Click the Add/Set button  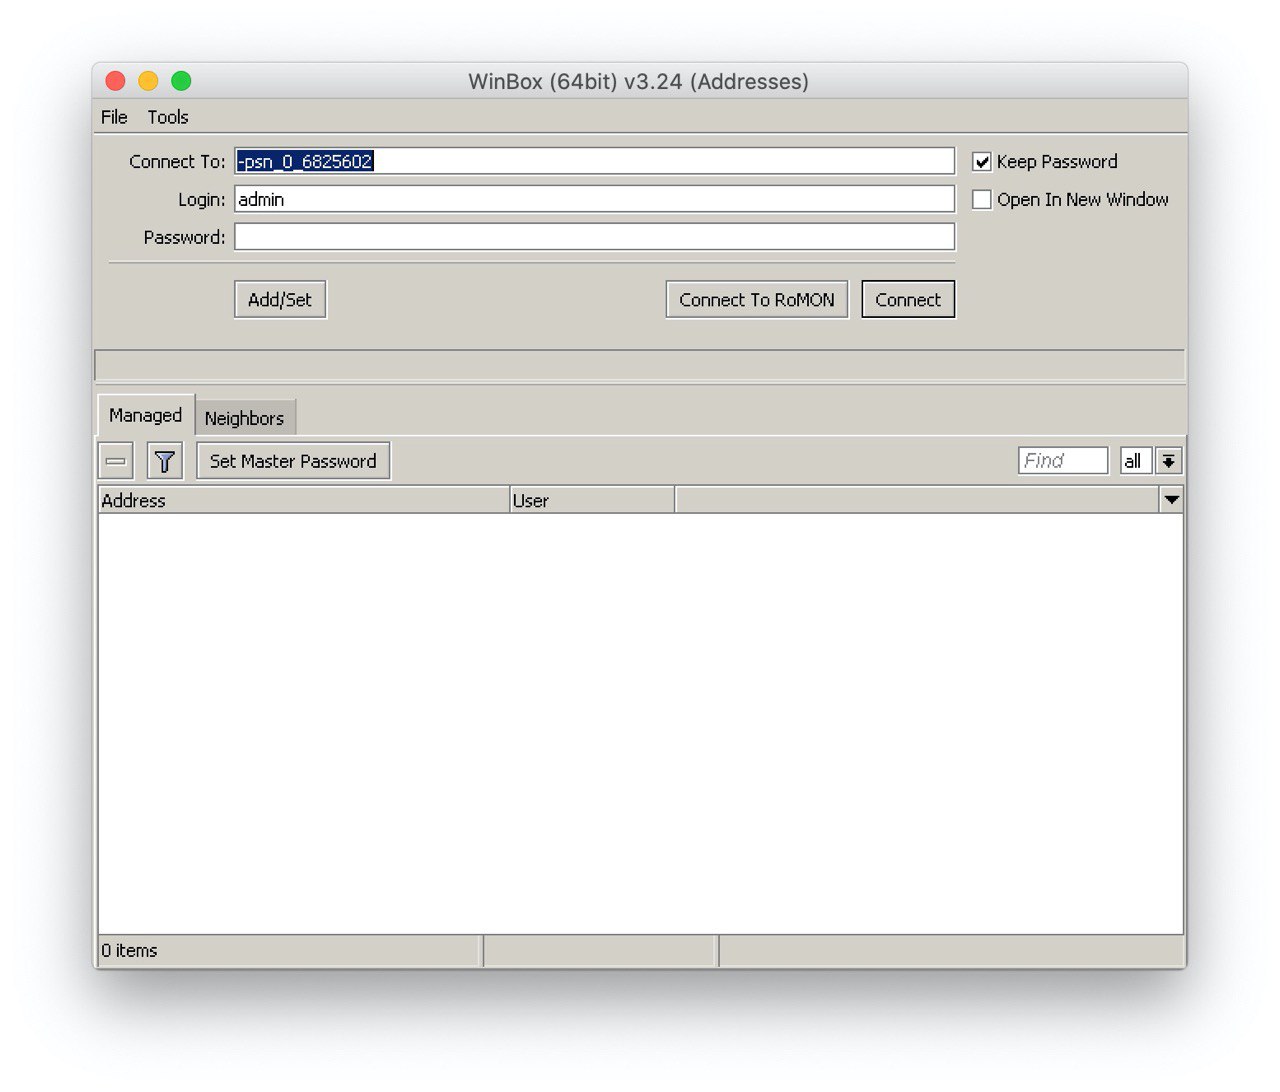pos(280,299)
